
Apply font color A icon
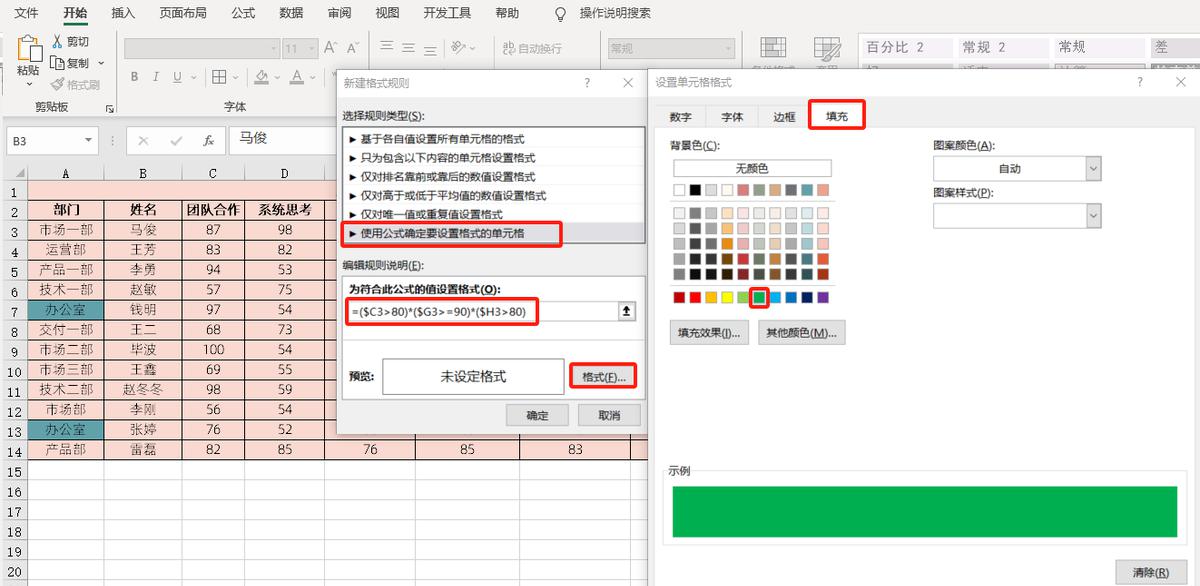297,77
